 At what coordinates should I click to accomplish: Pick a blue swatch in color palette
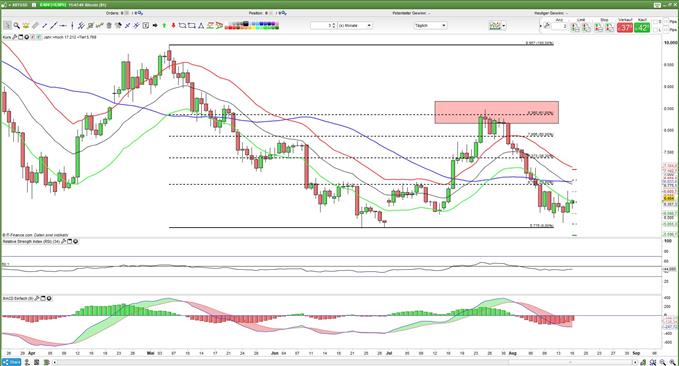tap(260, 24)
